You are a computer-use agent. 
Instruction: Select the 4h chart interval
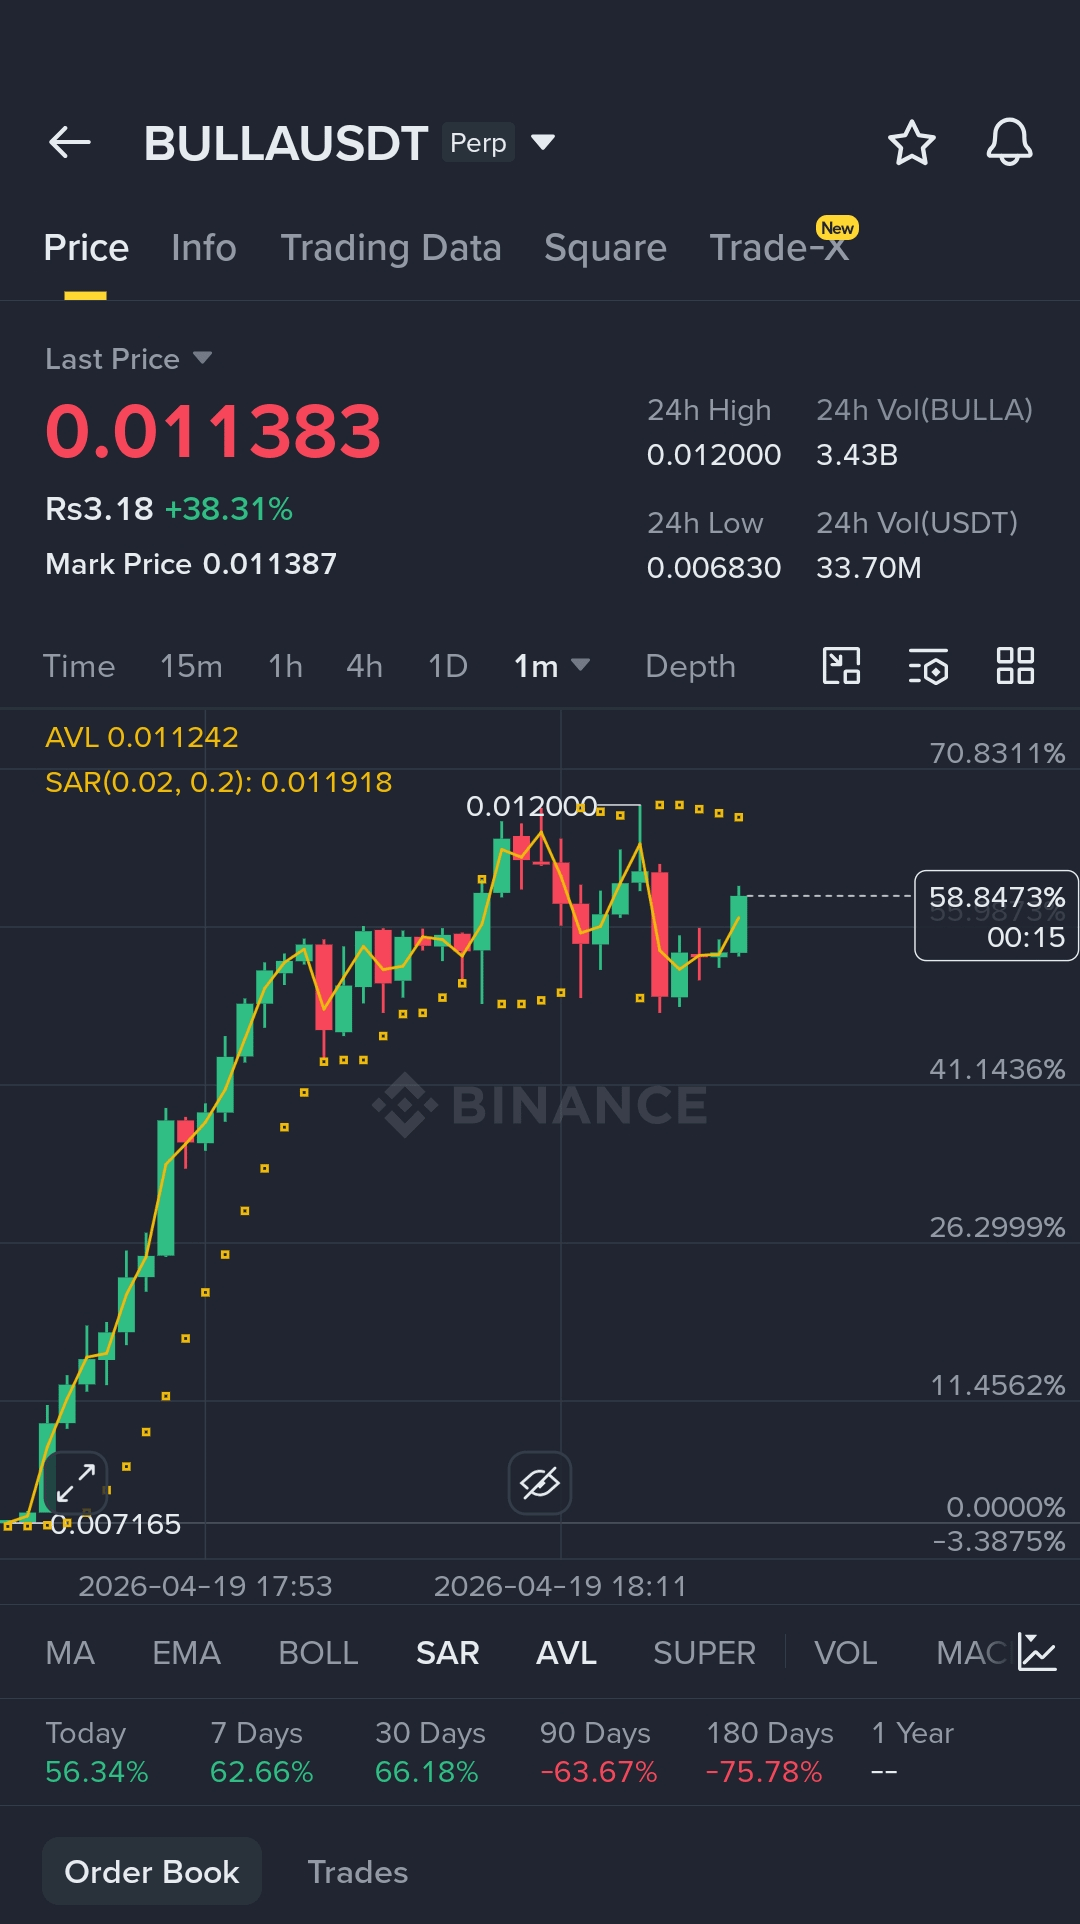click(364, 666)
